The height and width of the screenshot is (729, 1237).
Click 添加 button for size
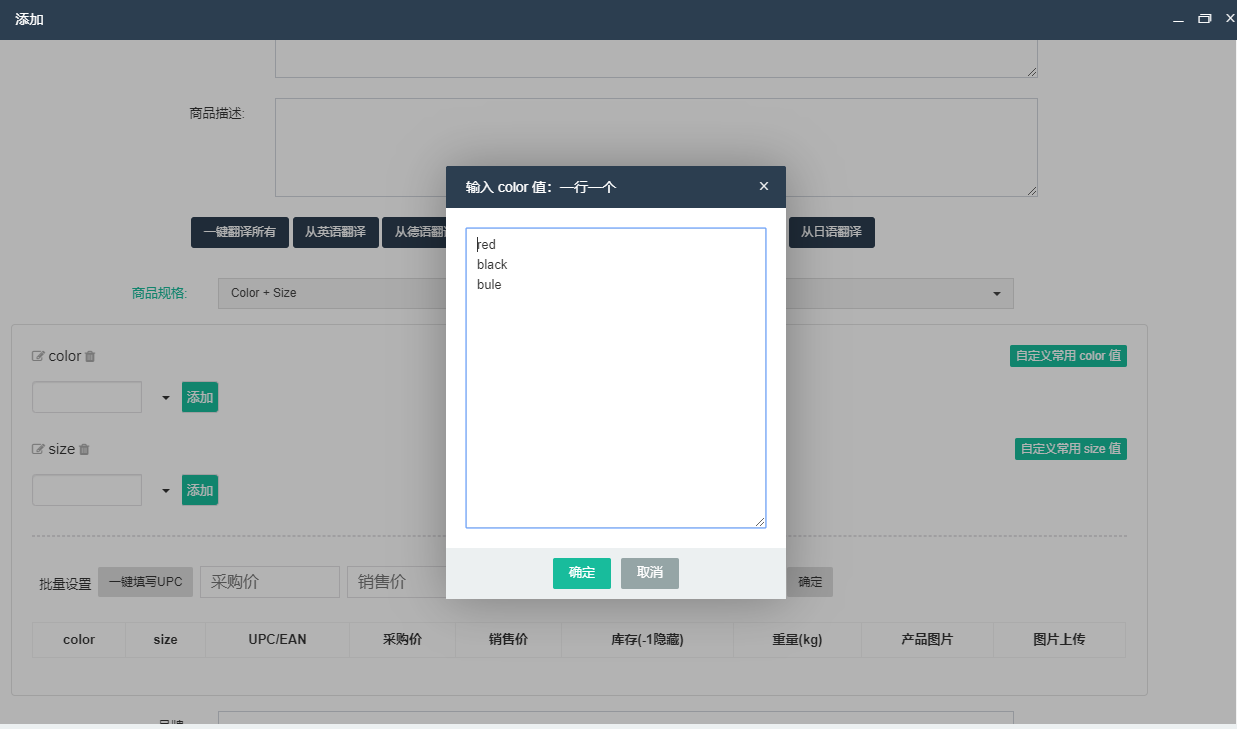[x=200, y=490]
